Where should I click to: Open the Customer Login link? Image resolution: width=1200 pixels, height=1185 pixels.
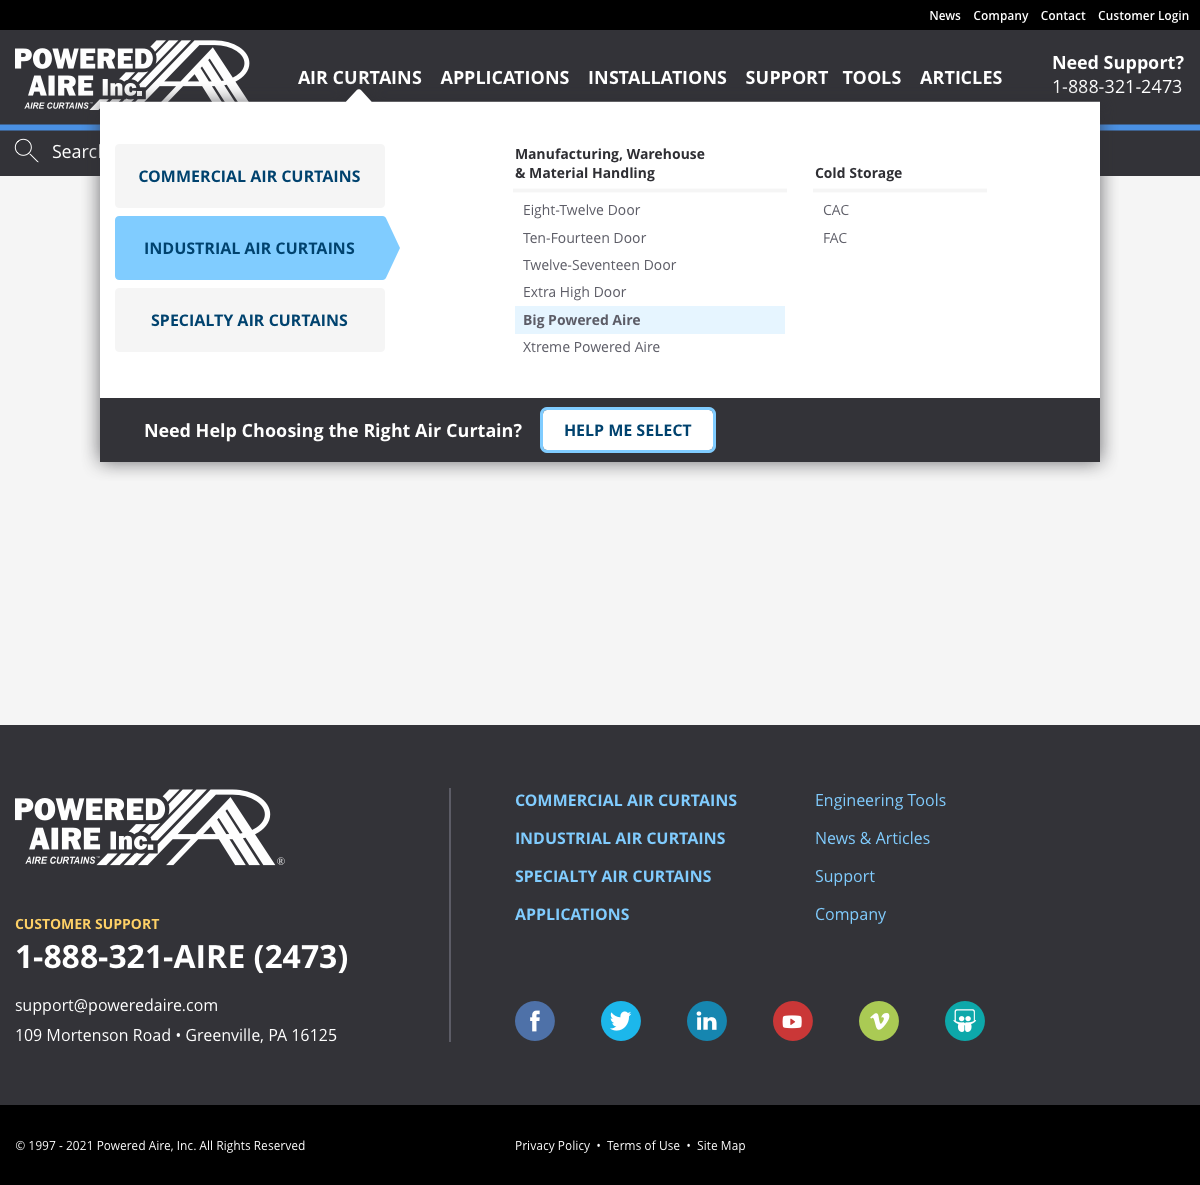[1143, 15]
